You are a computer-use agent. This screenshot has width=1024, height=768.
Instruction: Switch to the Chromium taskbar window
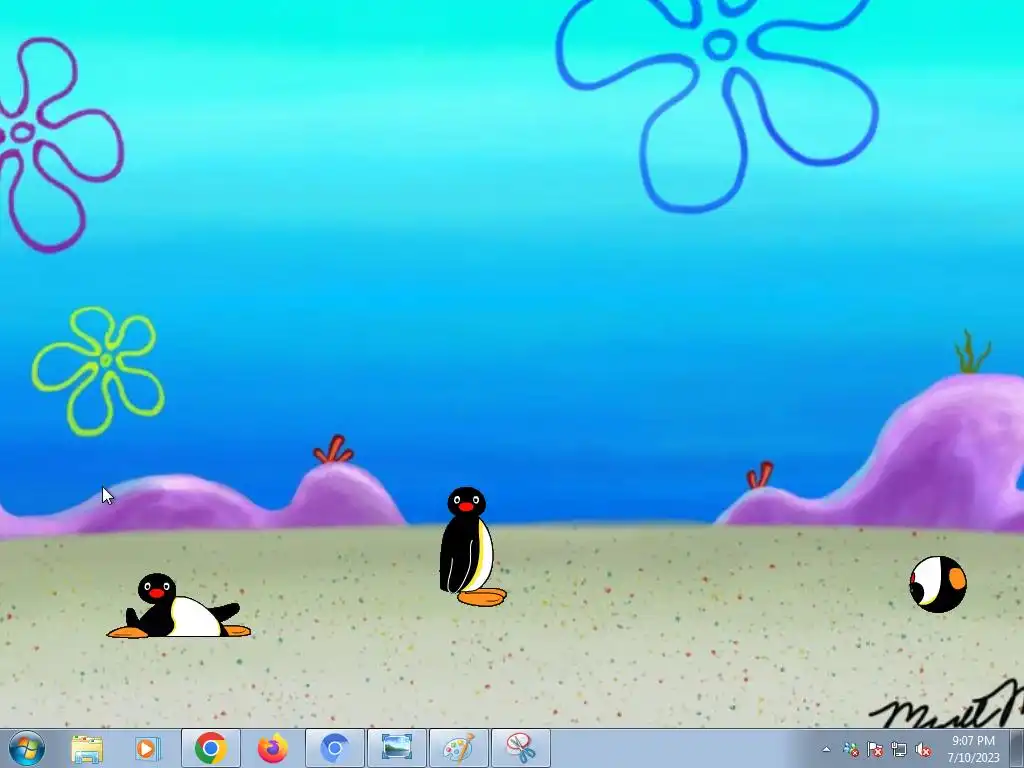click(x=334, y=748)
